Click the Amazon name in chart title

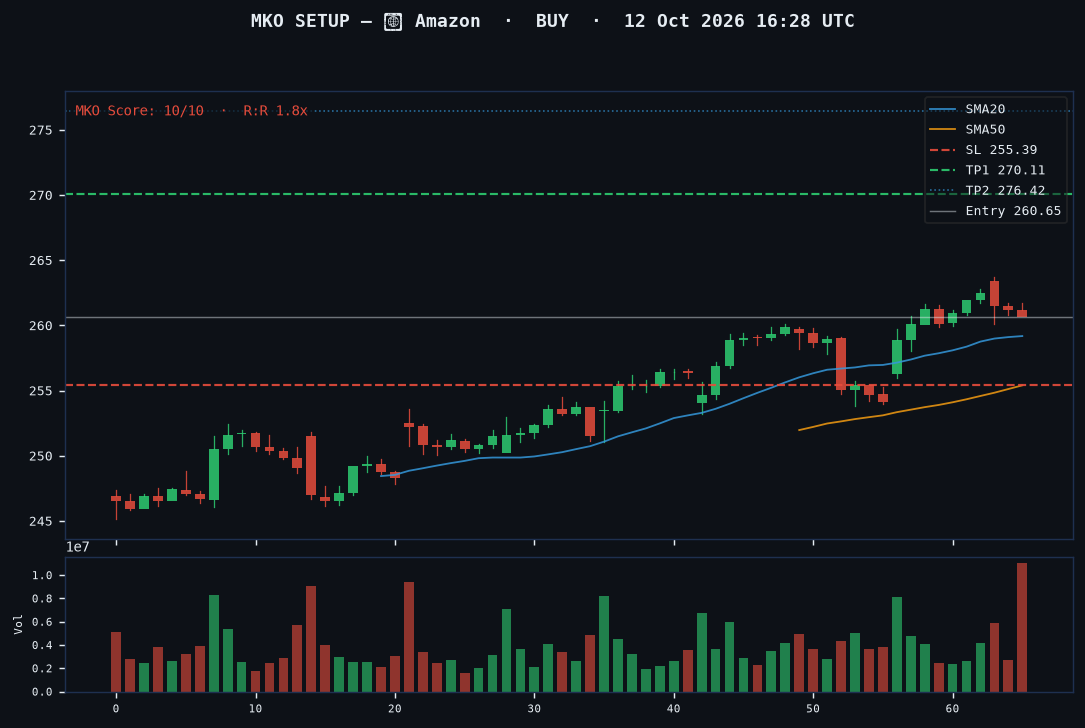click(448, 21)
